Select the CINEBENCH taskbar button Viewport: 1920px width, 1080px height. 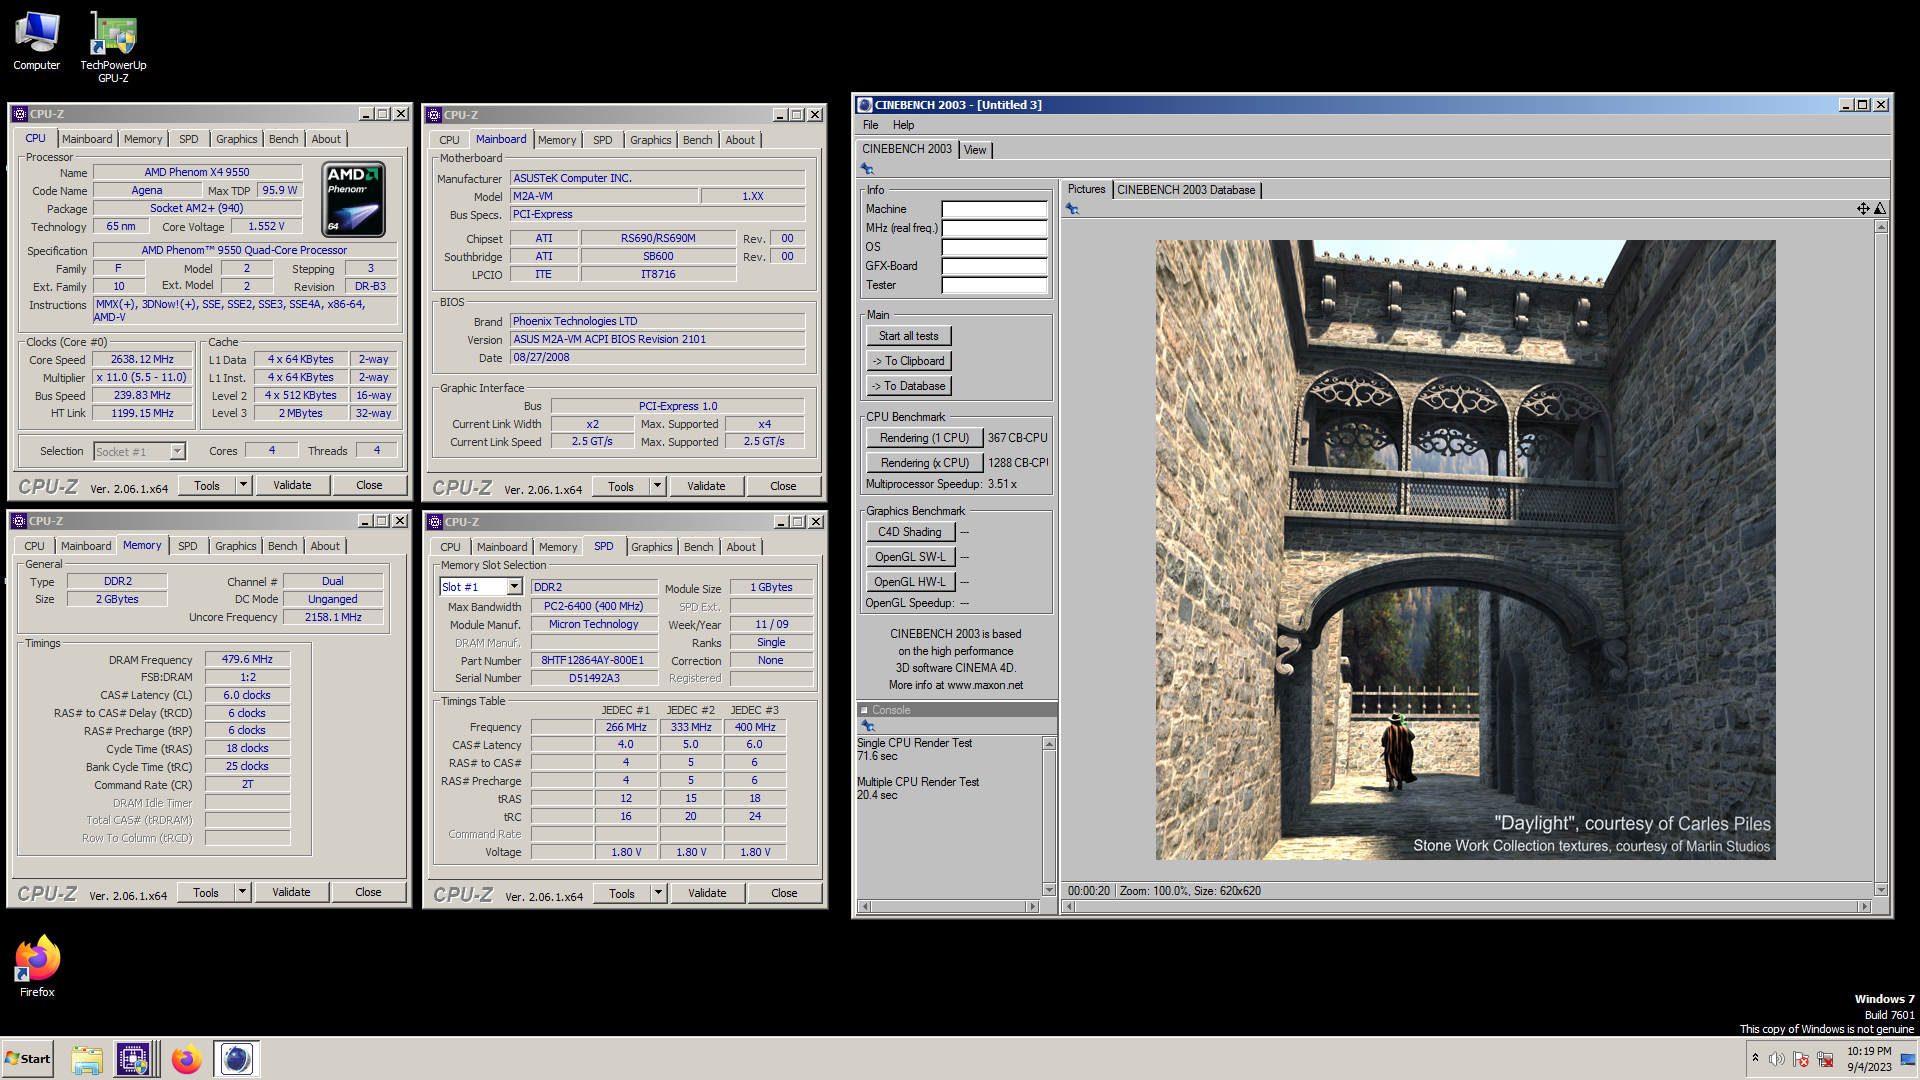pos(237,1059)
